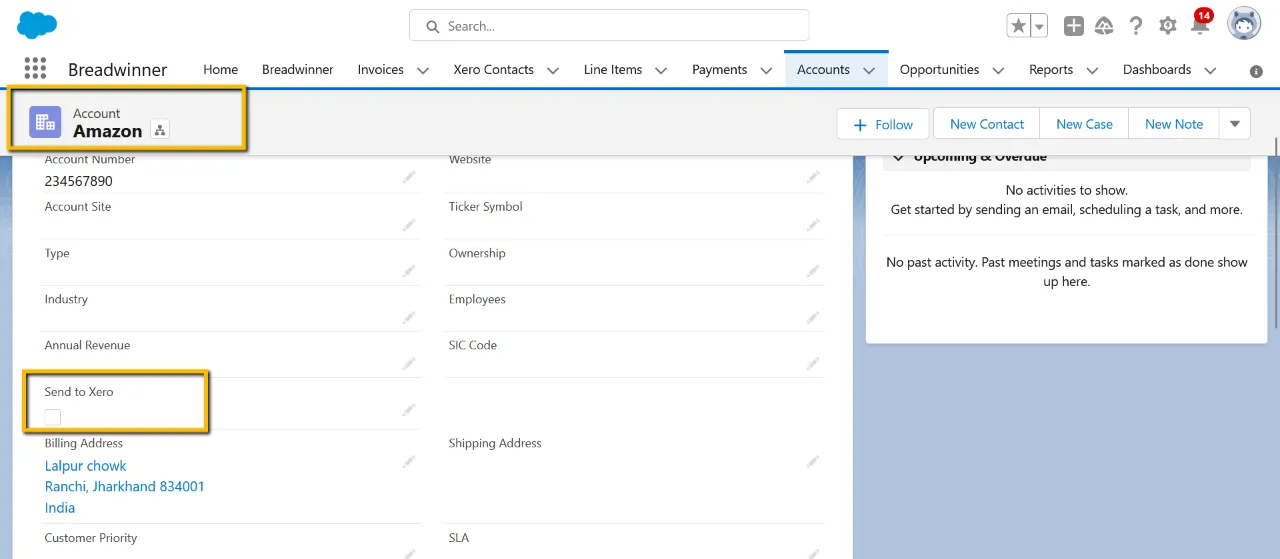
Task: Expand the favorites list arrow
Action: click(x=1039, y=26)
